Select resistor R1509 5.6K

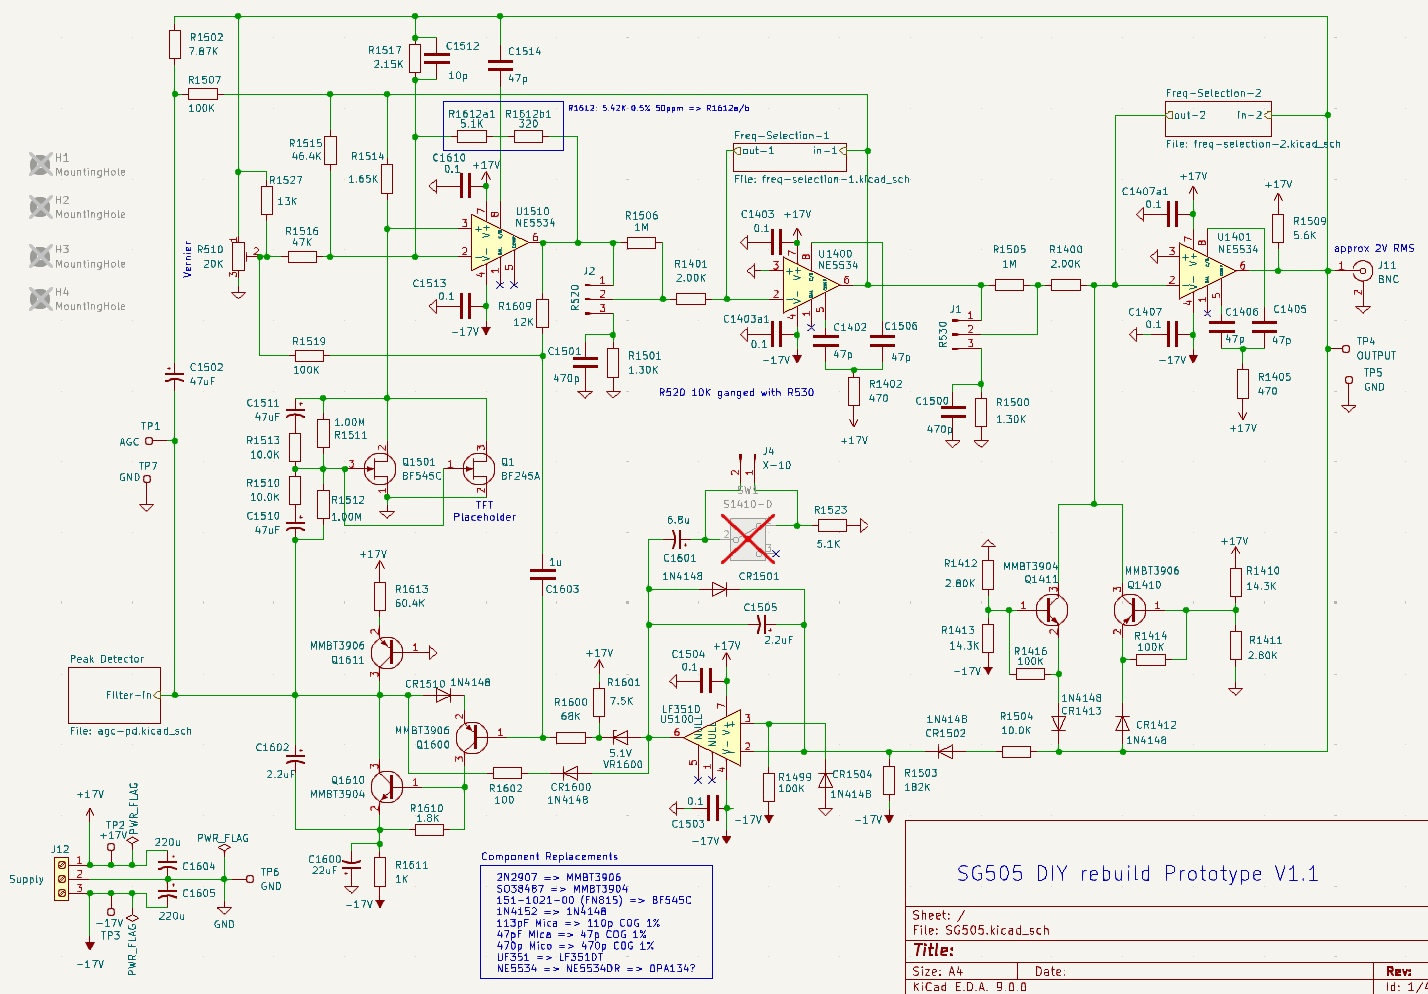1278,228
